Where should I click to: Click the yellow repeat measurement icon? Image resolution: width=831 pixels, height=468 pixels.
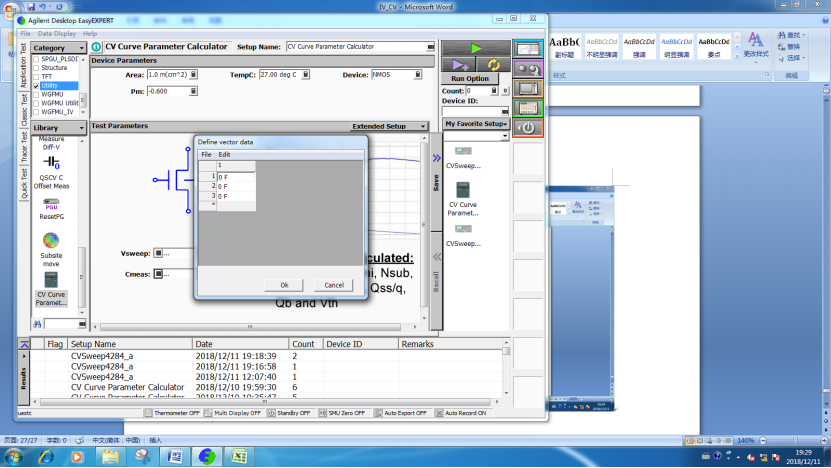click(493, 65)
